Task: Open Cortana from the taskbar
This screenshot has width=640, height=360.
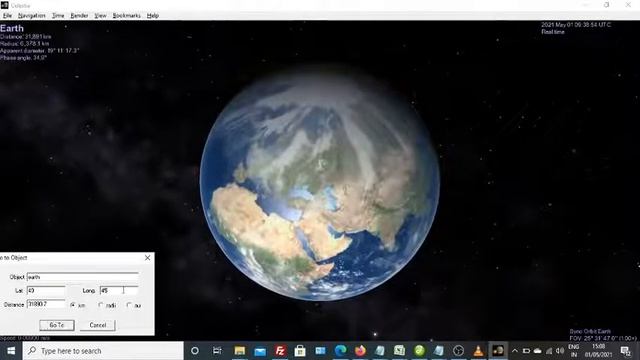Action: (195, 351)
